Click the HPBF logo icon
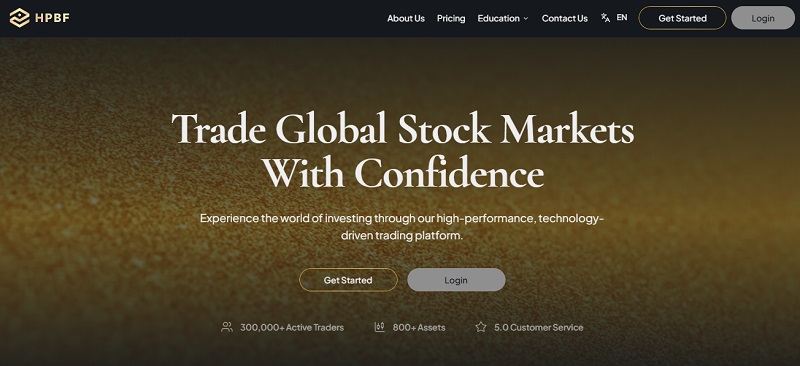 (x=19, y=18)
